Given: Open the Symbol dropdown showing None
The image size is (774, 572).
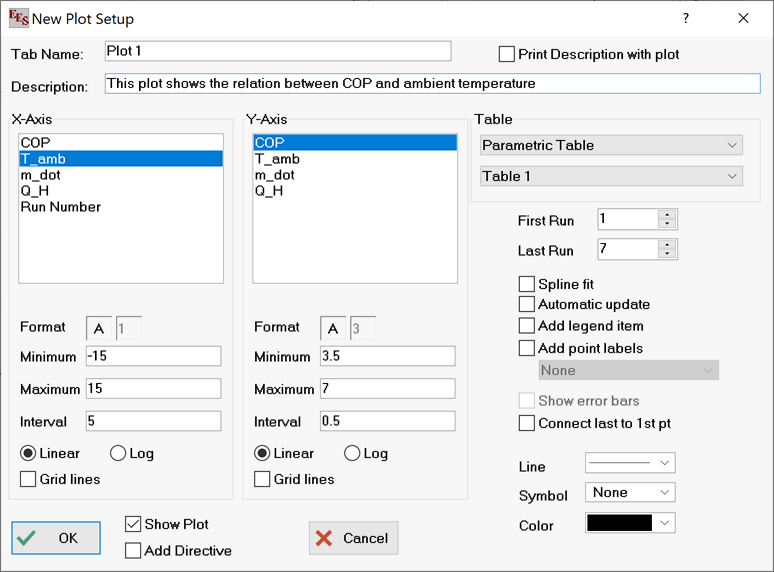Looking at the screenshot, I should (x=630, y=492).
